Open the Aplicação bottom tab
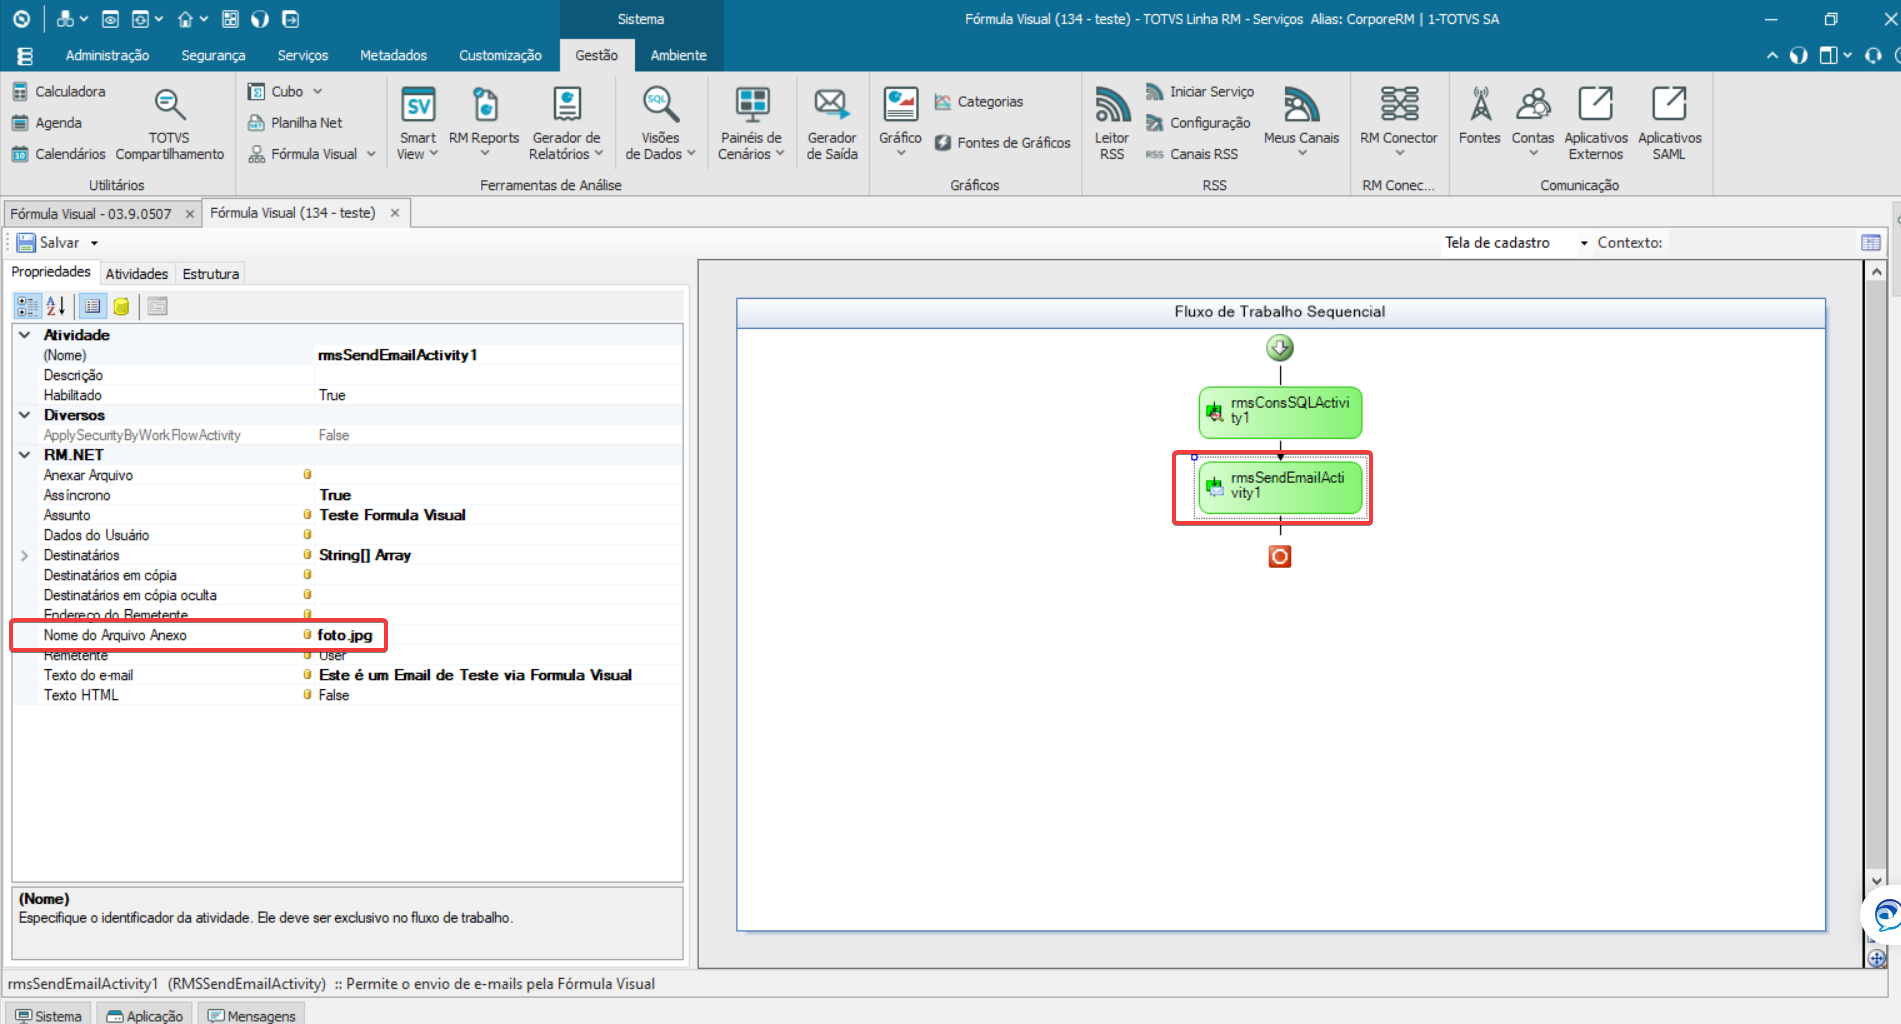 [x=146, y=1015]
